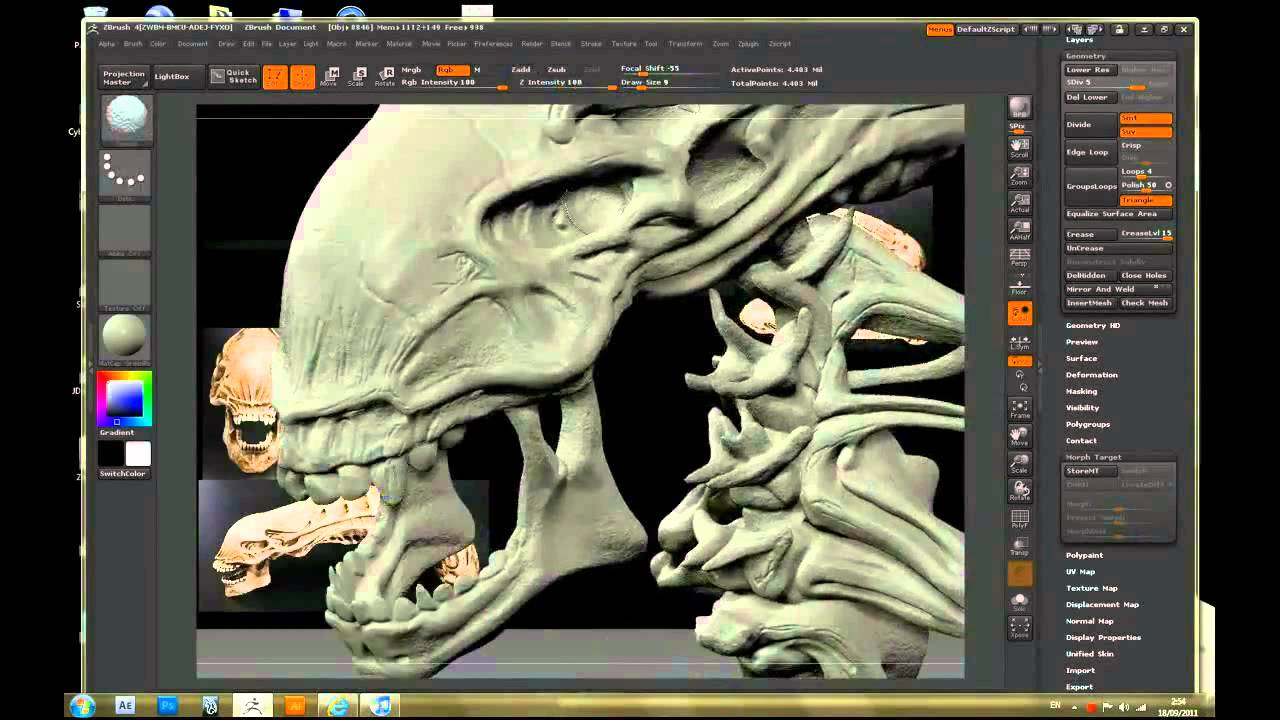Toggle Zadd sculpt mode
Viewport: 1280px width, 720px height.
point(521,70)
